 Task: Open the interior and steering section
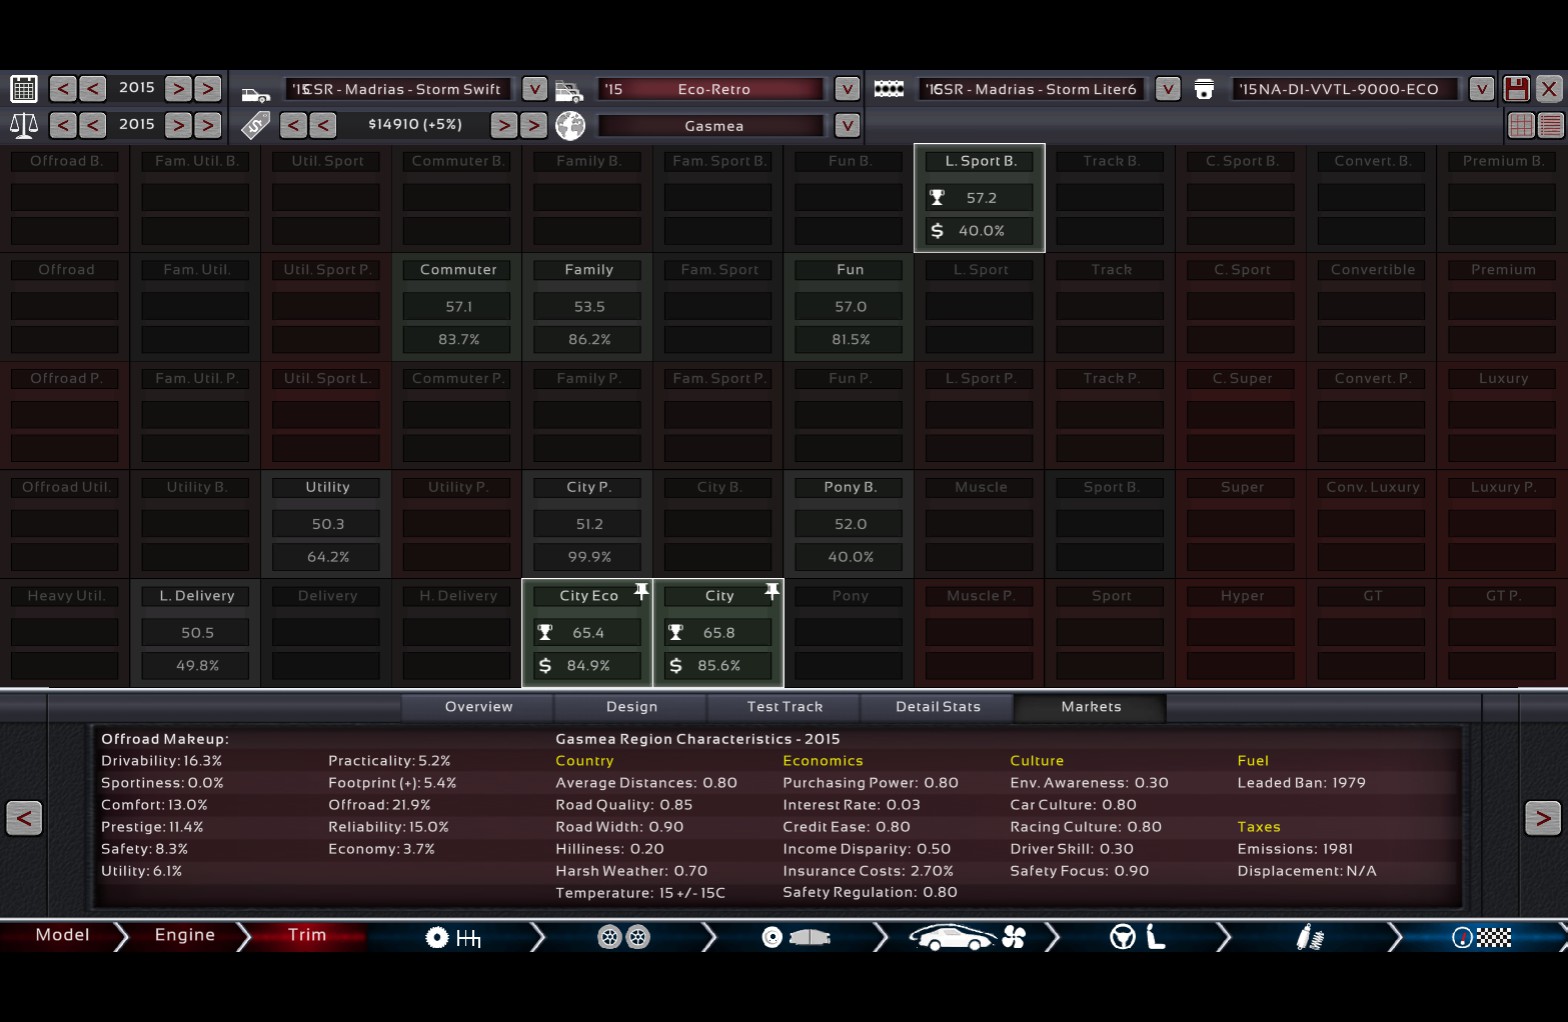point(1138,938)
